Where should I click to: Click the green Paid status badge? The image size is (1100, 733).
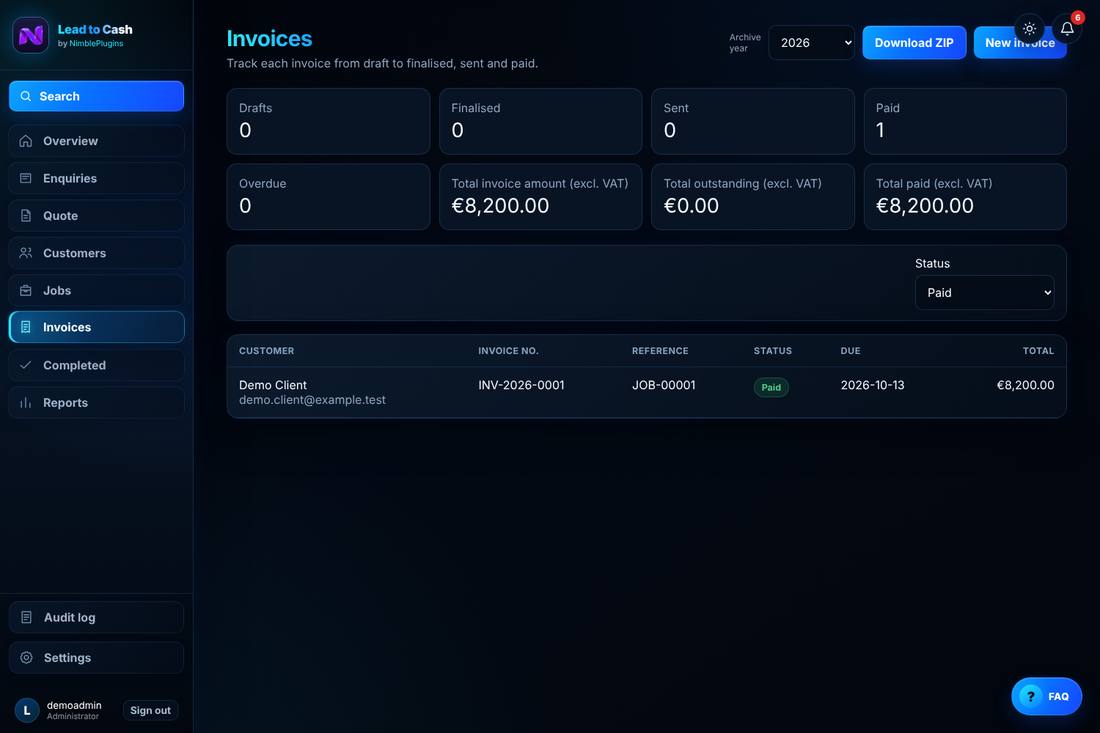(771, 387)
